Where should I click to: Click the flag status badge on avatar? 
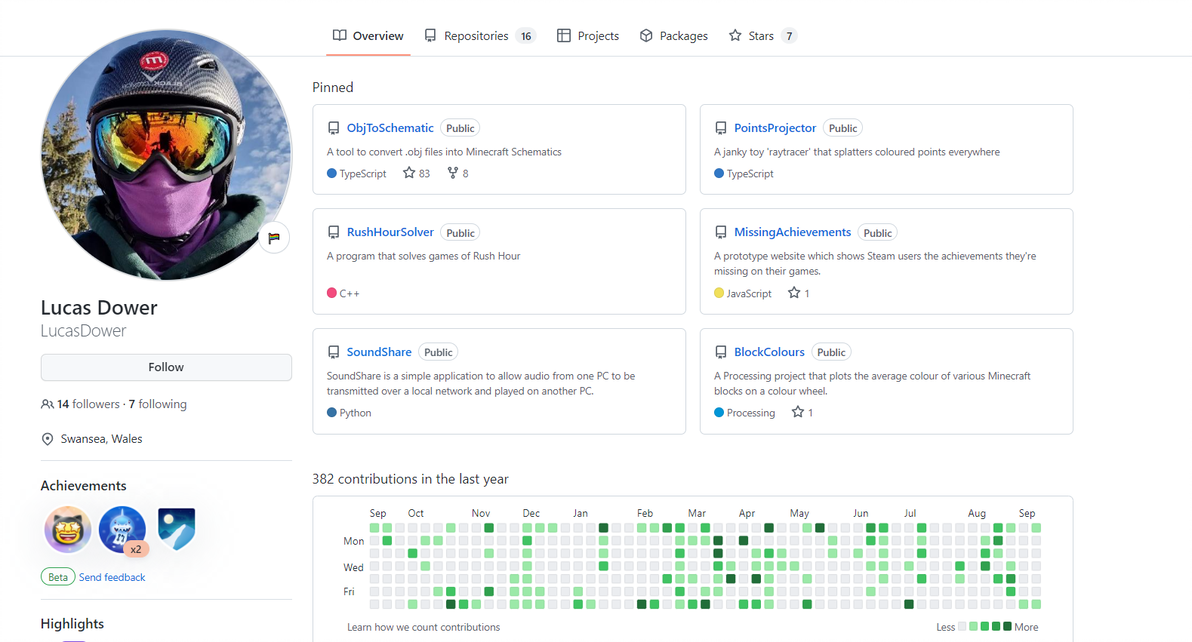[x=273, y=238]
